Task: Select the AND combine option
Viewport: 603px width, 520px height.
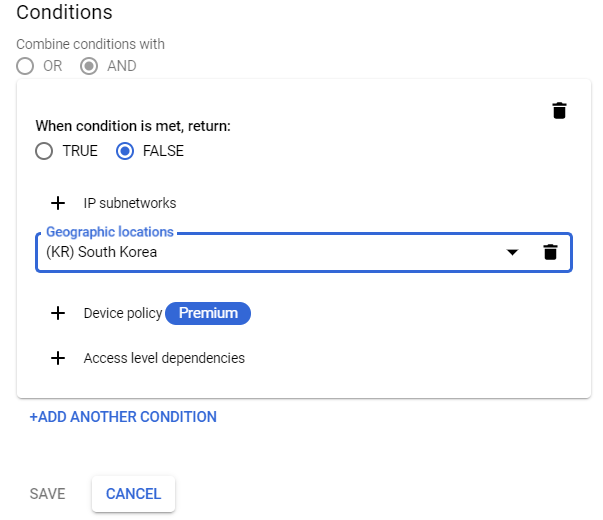Action: click(89, 66)
